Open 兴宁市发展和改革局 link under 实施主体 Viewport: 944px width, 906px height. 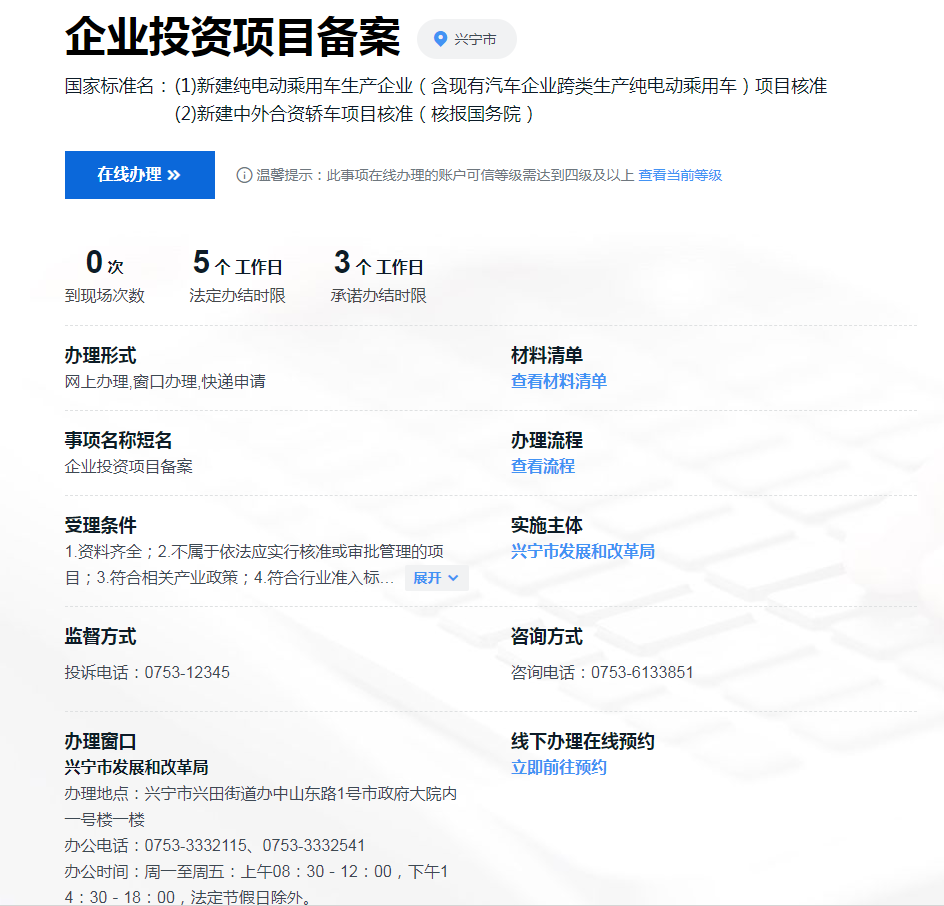click(582, 551)
